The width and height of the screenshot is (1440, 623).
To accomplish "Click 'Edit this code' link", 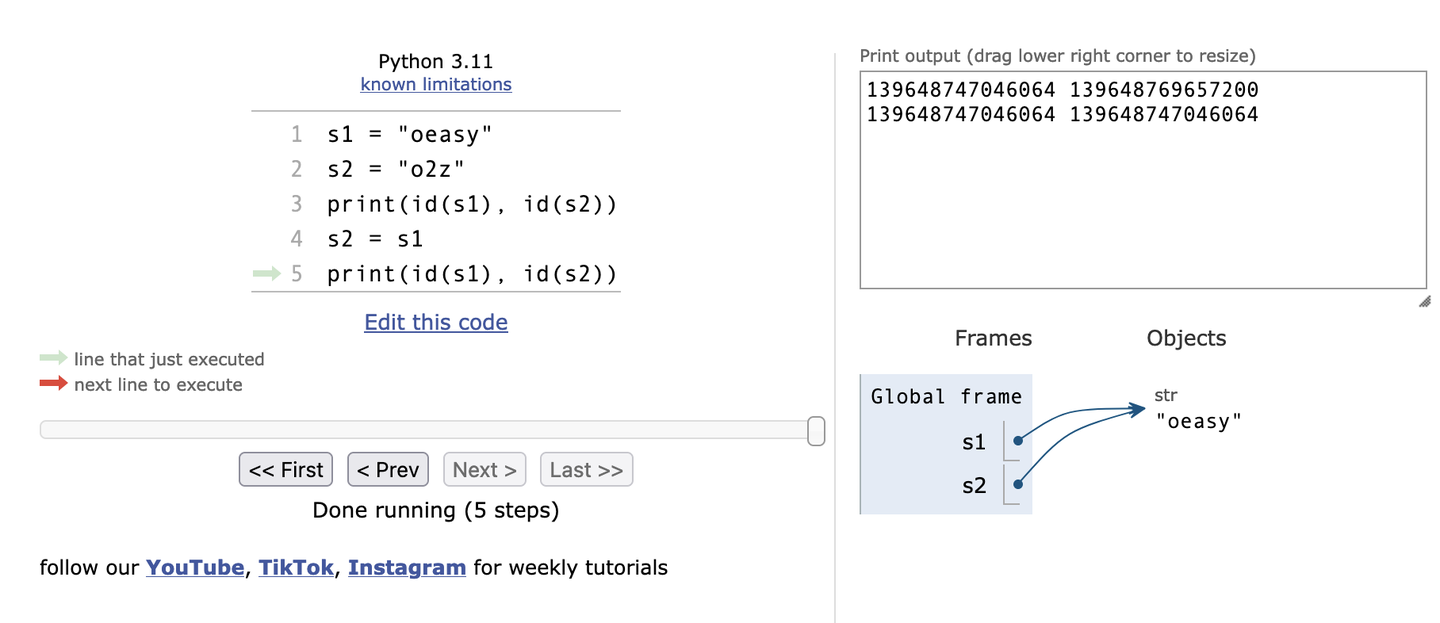I will tap(436, 322).
